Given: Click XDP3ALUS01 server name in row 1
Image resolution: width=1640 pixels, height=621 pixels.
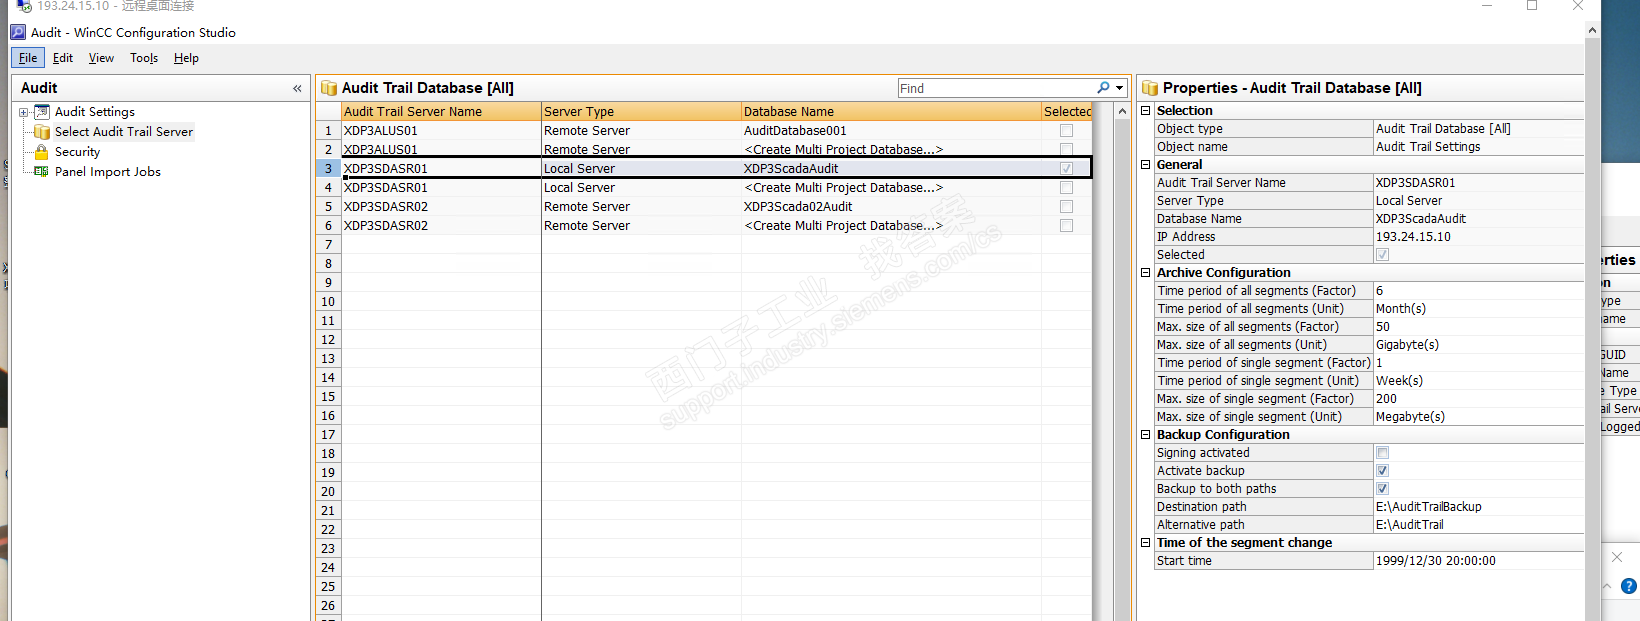Looking at the screenshot, I should click(441, 131).
